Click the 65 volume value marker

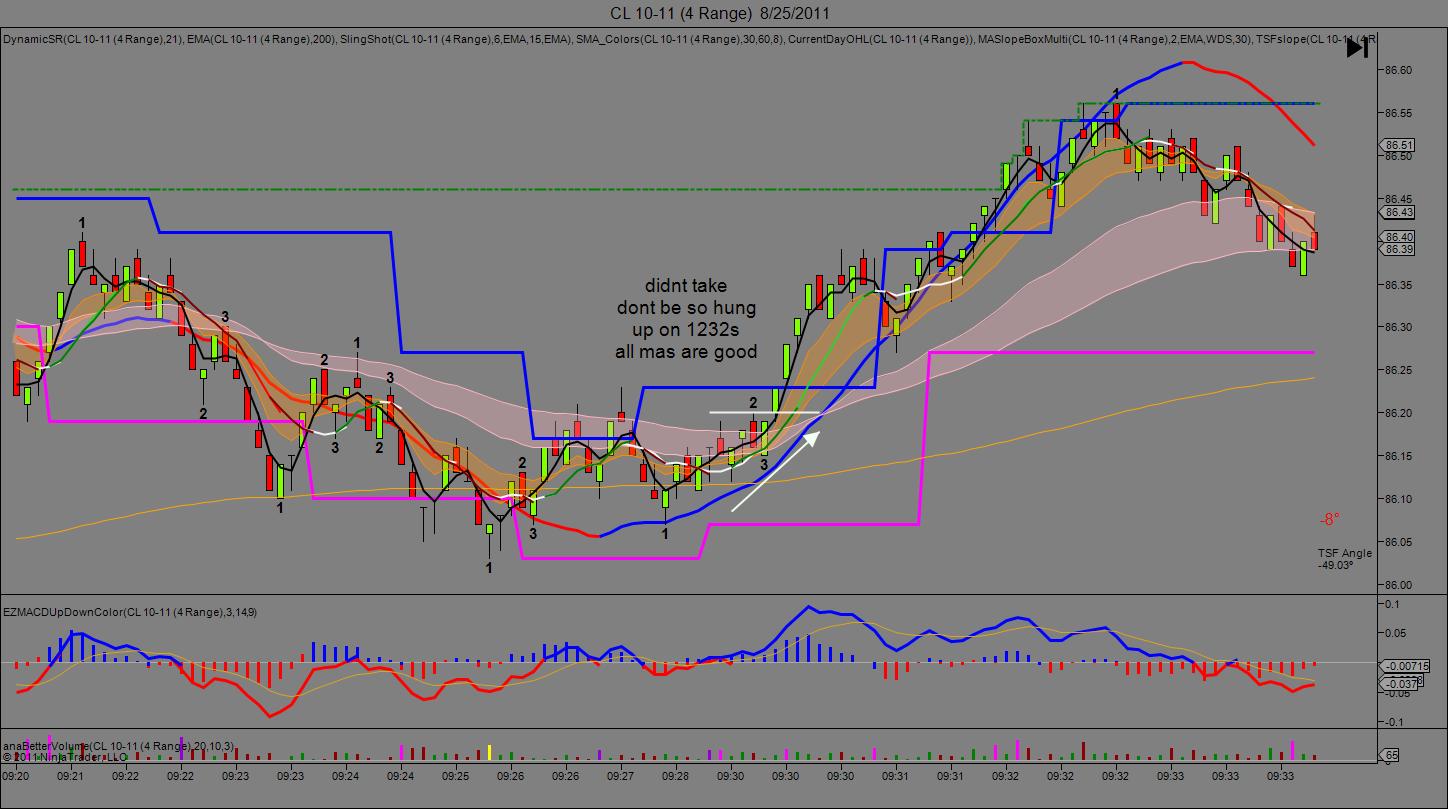pyautogui.click(x=1391, y=756)
